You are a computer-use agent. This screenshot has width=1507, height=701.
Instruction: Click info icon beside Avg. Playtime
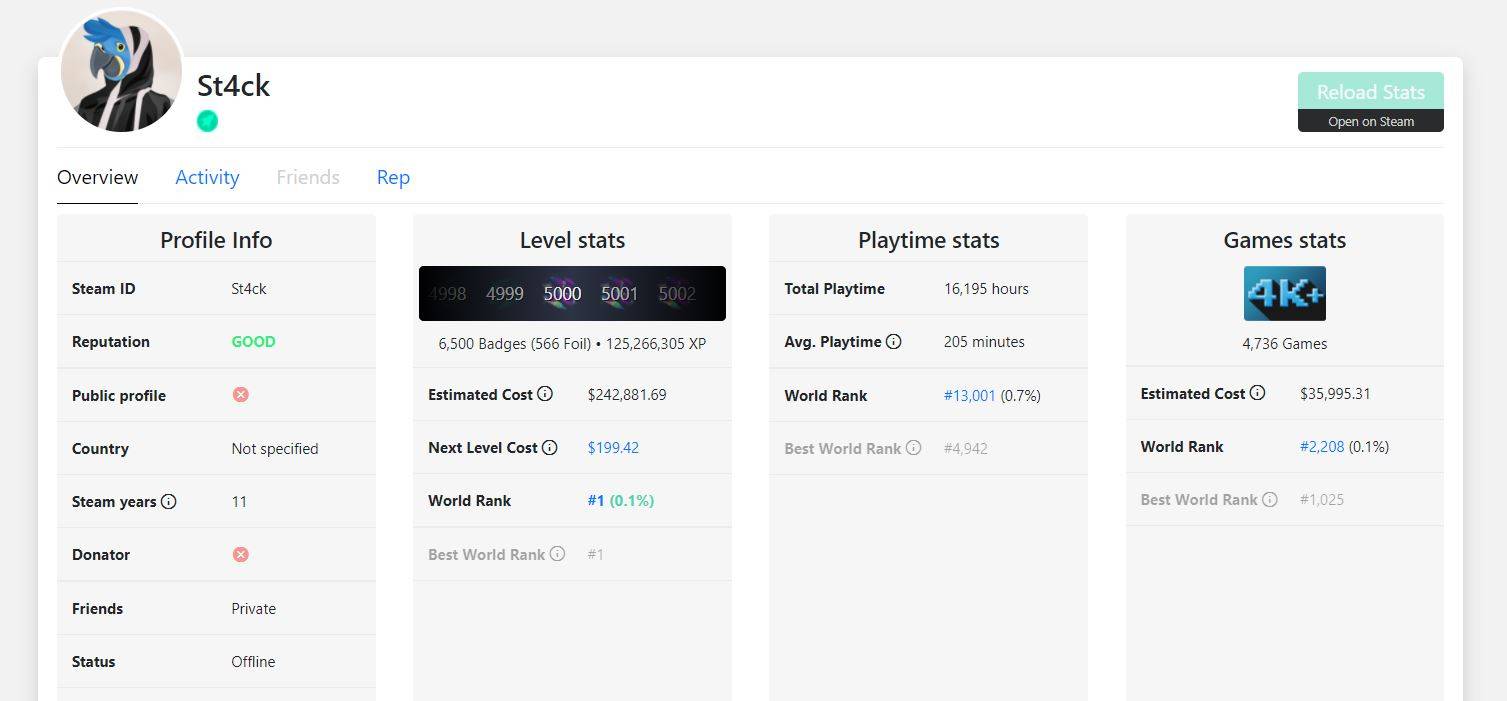(894, 341)
